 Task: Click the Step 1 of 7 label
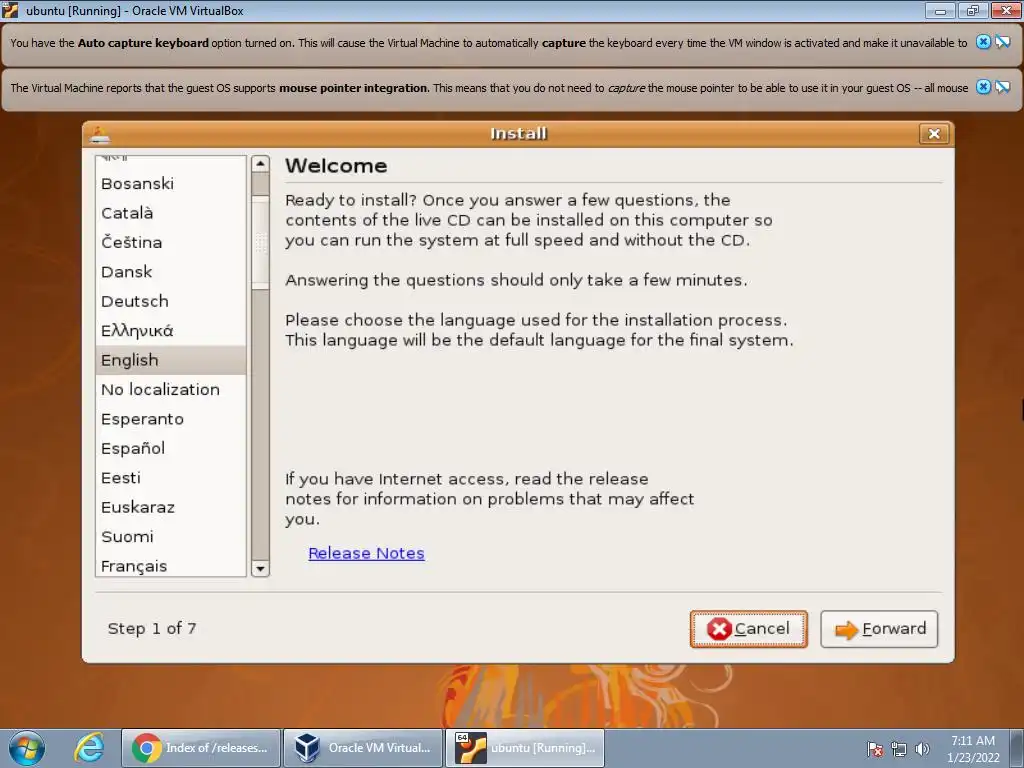[x=152, y=628]
